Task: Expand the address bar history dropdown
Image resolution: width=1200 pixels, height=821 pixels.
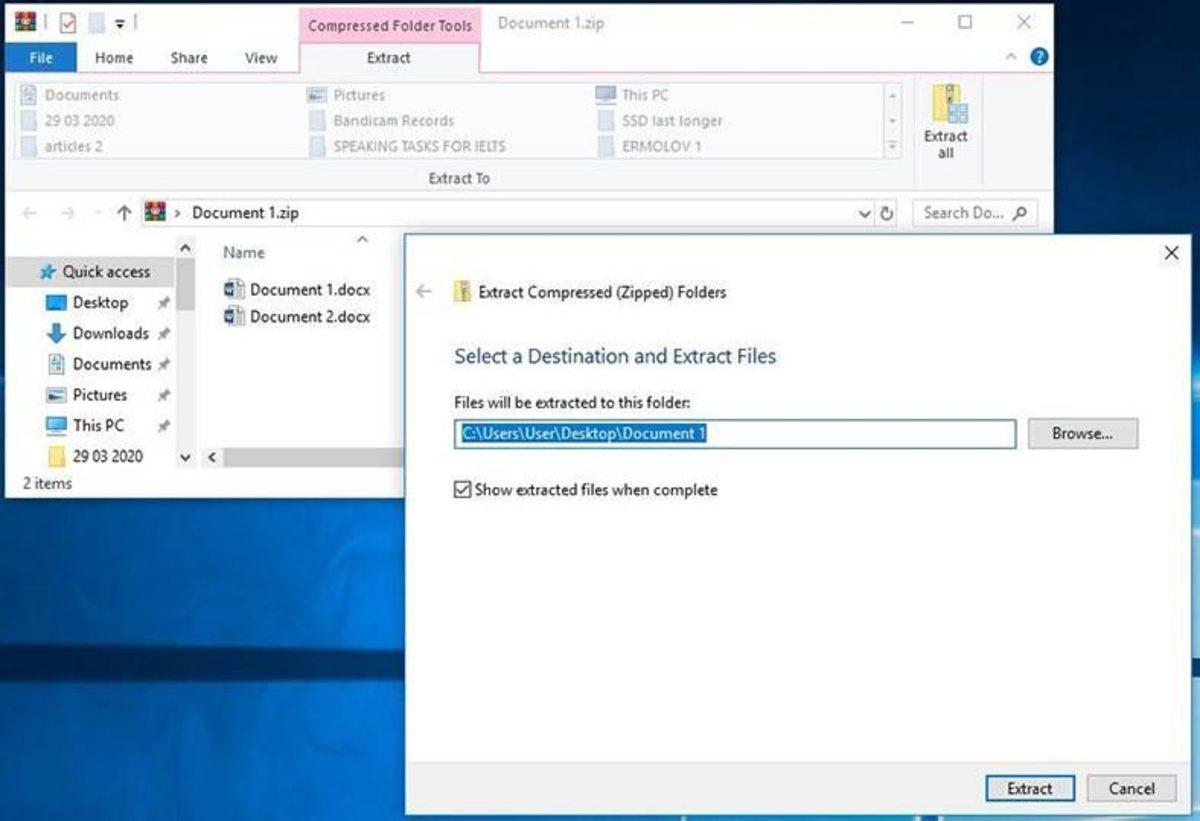Action: [865, 213]
